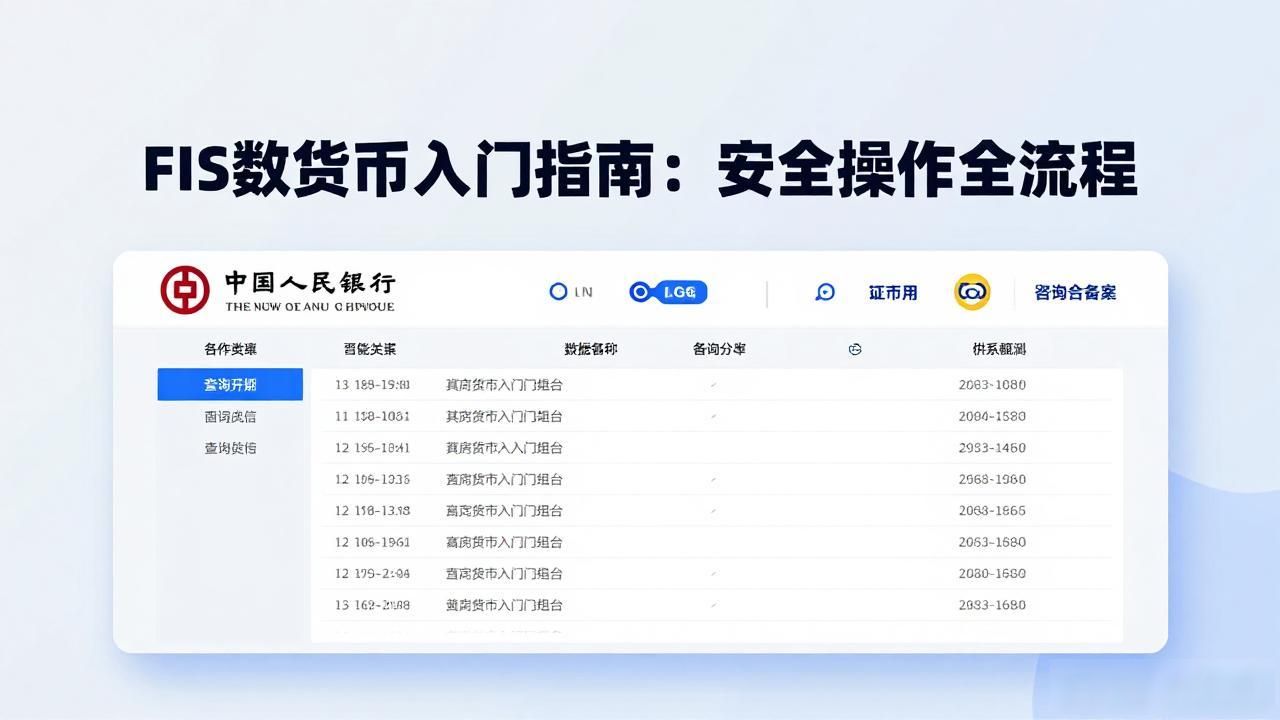The height and width of the screenshot is (720, 1280).
Task: Click the 各作类章 column header
Action: [230, 349]
